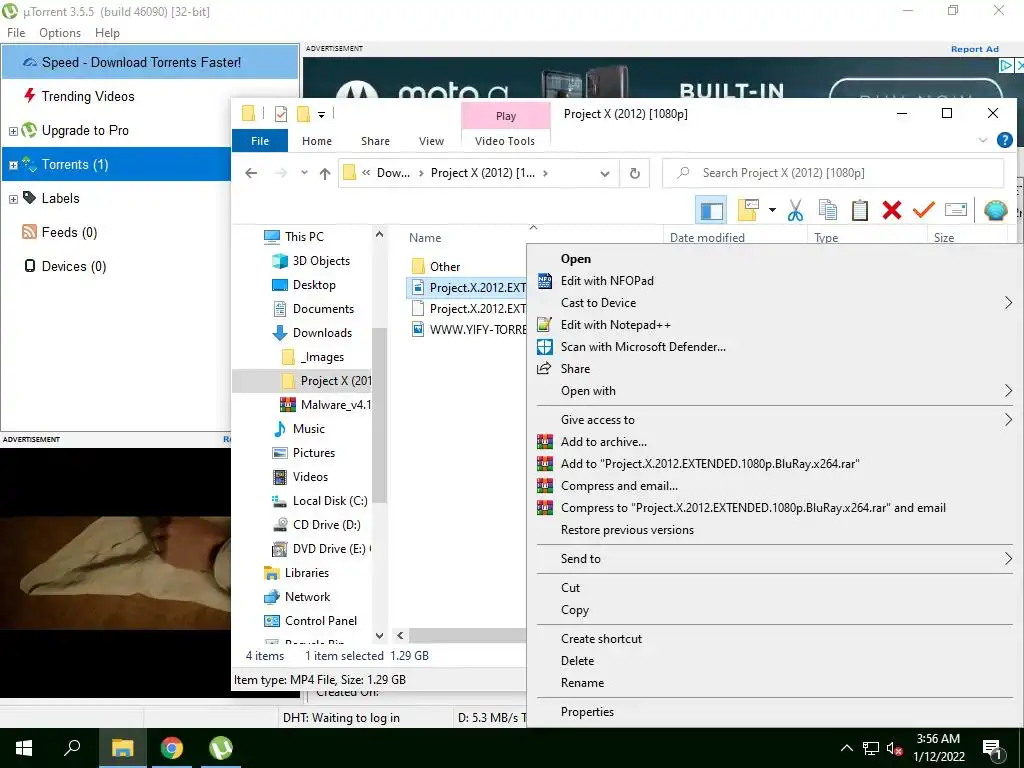Image resolution: width=1024 pixels, height=768 pixels.
Task: Click the network tray icon
Action: click(871, 748)
